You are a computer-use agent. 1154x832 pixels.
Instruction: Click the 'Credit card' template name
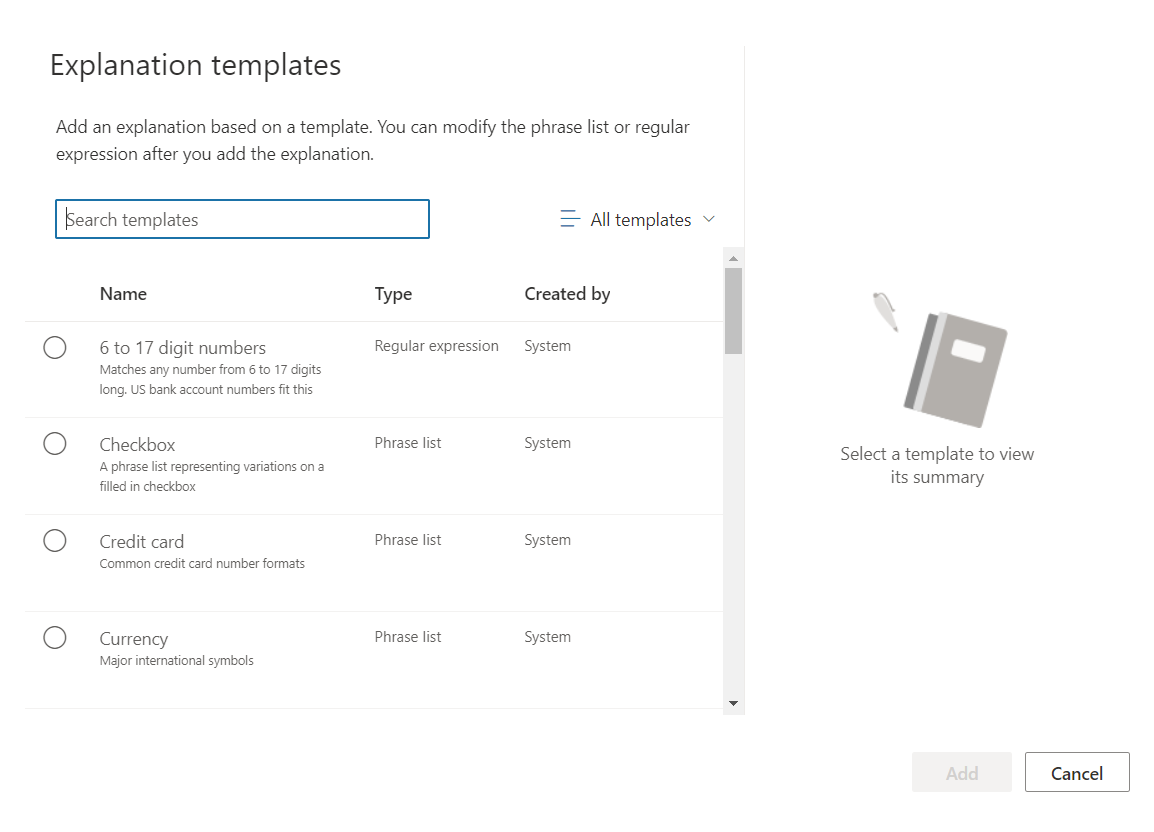coord(142,542)
